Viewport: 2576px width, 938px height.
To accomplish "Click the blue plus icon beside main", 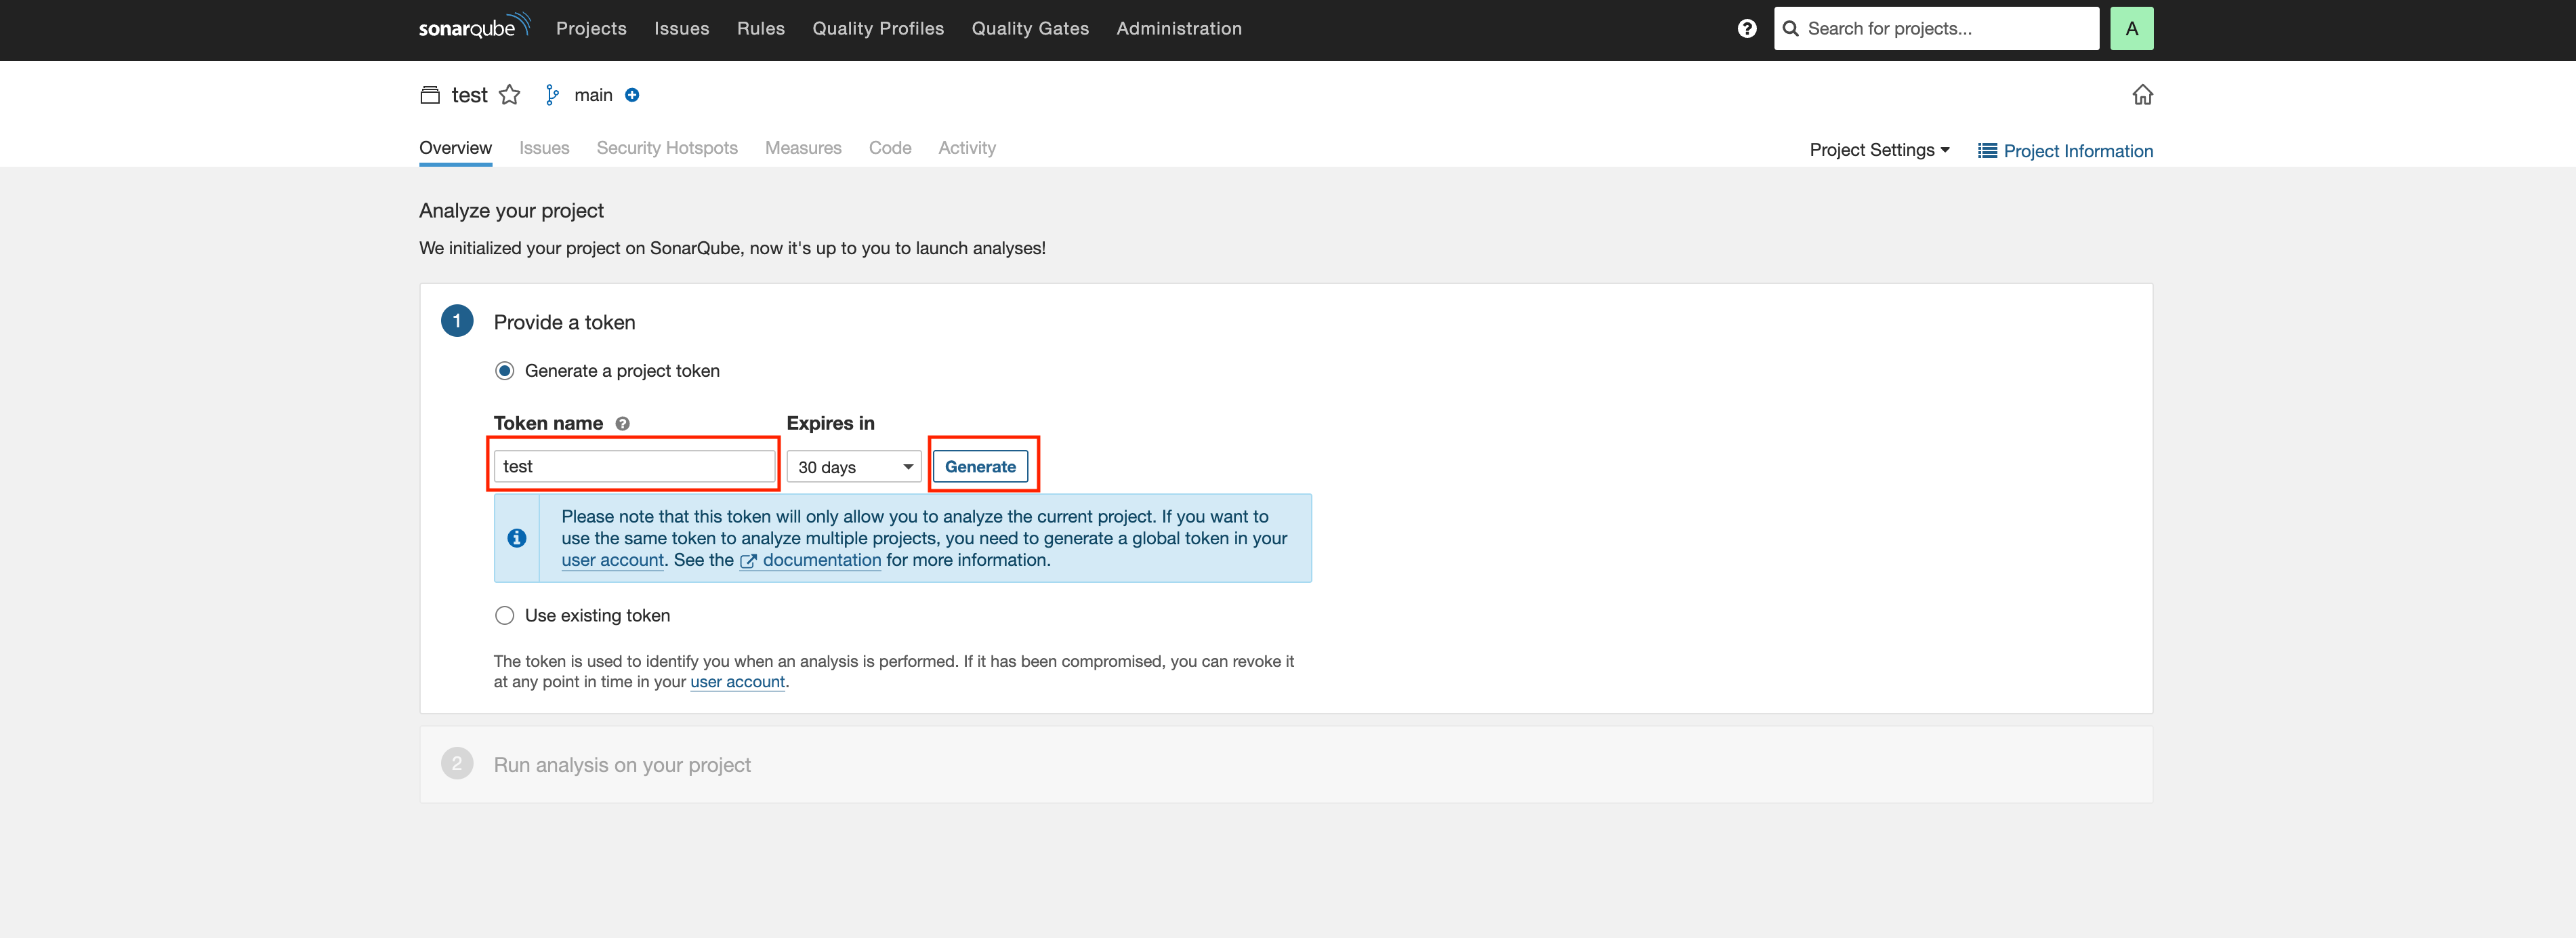I will 632,95.
